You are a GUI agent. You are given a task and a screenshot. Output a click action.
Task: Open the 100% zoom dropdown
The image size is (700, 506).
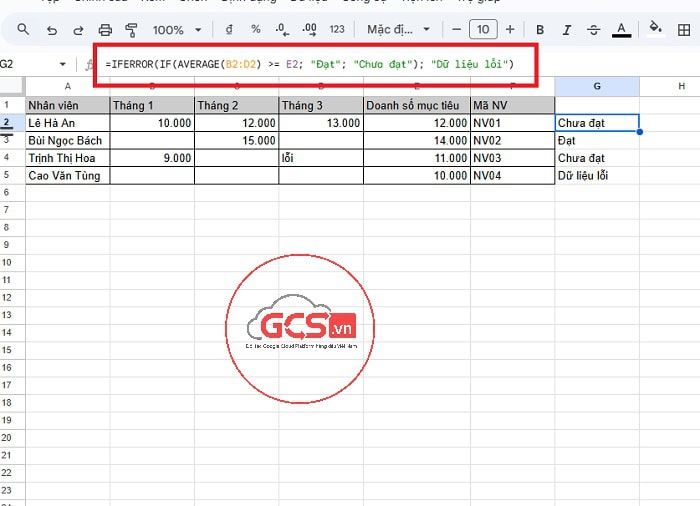pos(177,30)
